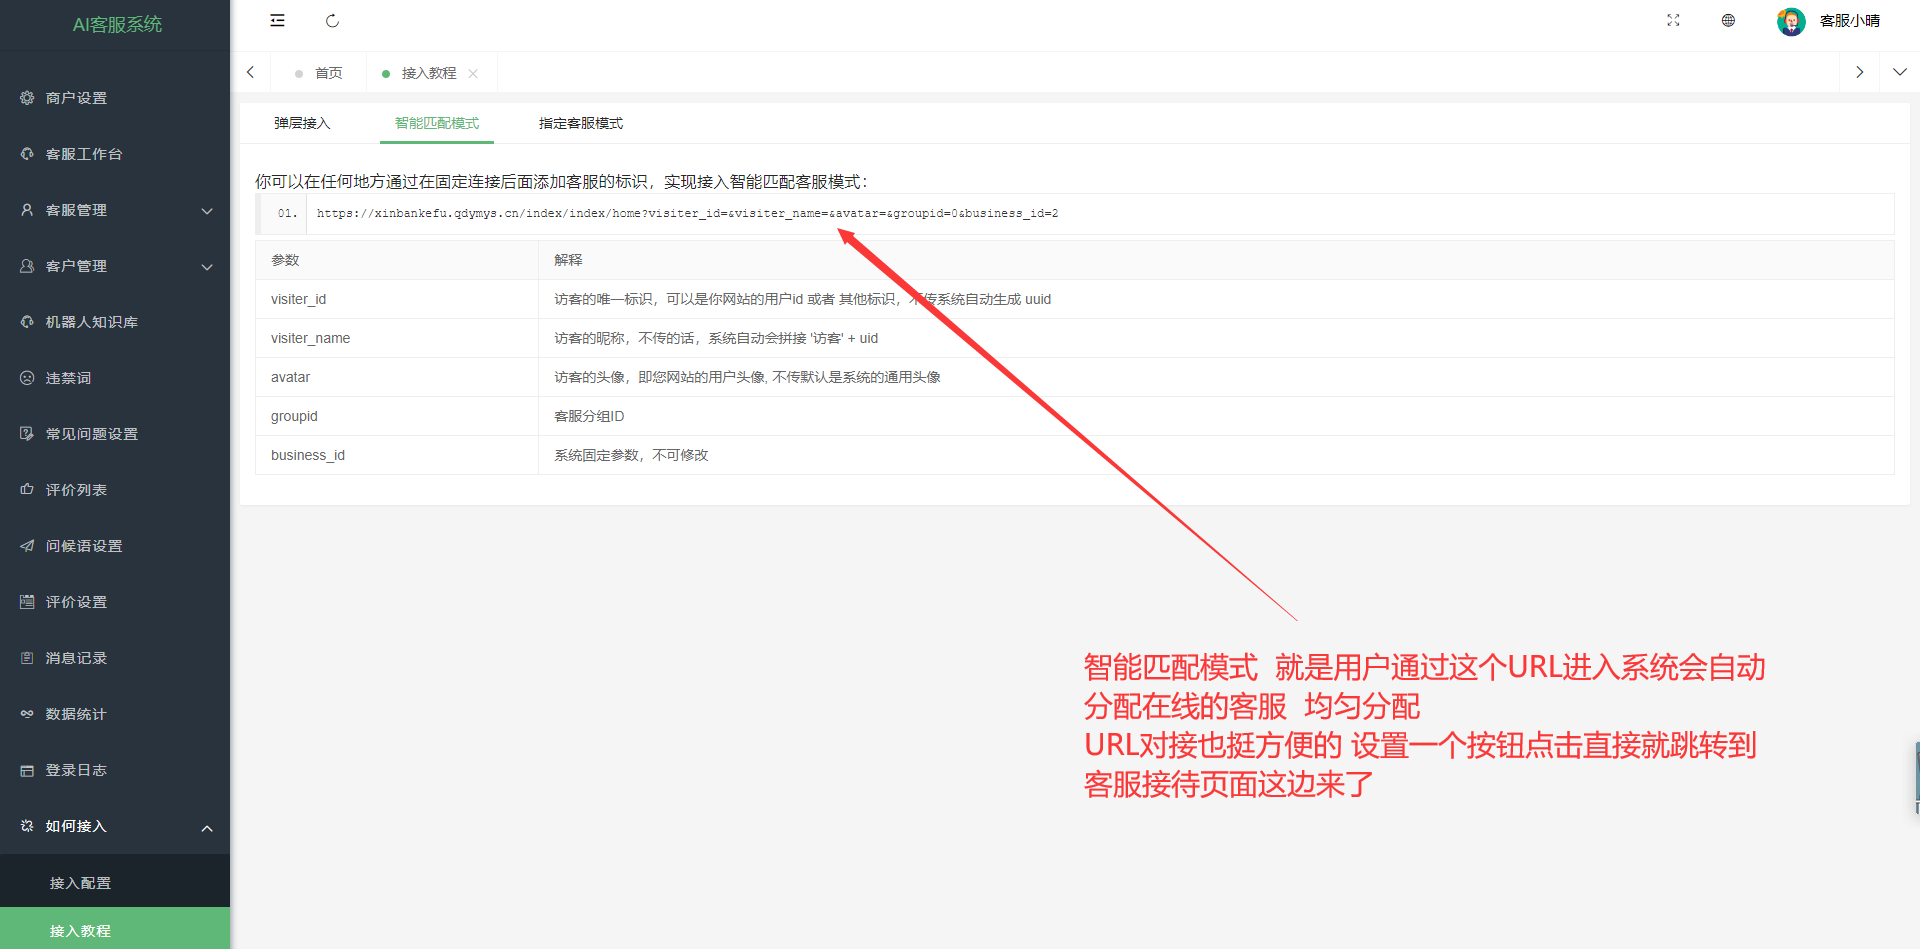Click the 参数 column header
The image size is (1920, 949).
pos(397,260)
